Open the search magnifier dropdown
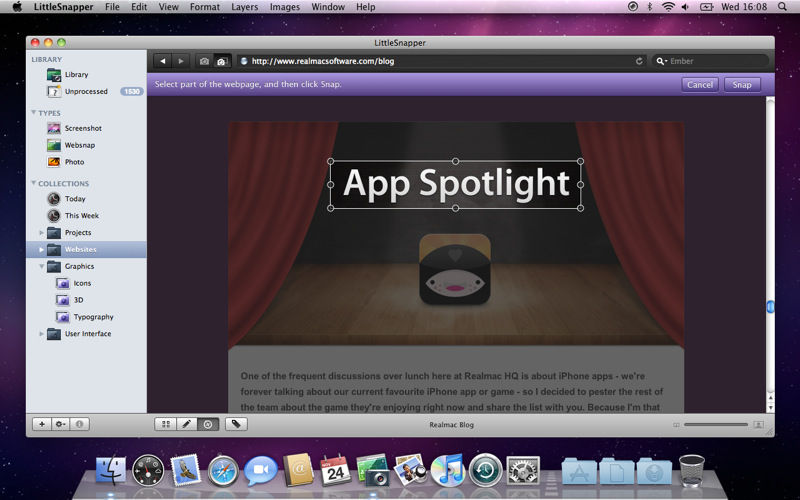 coord(661,61)
